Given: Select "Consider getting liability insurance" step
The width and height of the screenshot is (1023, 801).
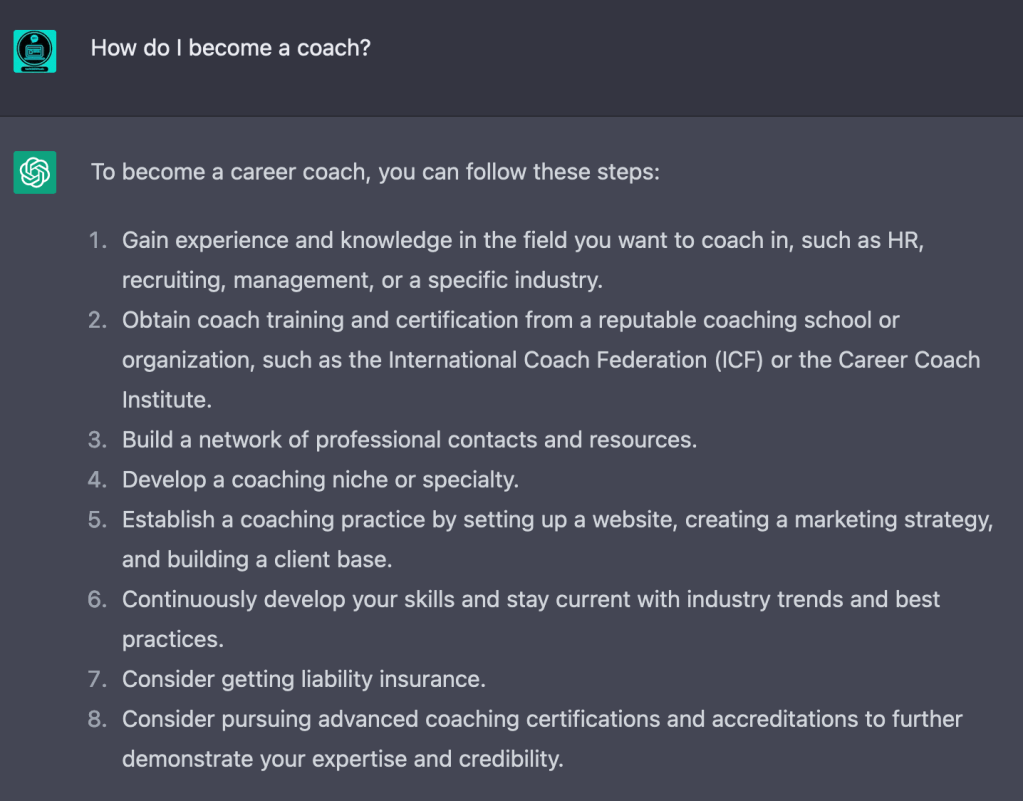Looking at the screenshot, I should click(304, 680).
